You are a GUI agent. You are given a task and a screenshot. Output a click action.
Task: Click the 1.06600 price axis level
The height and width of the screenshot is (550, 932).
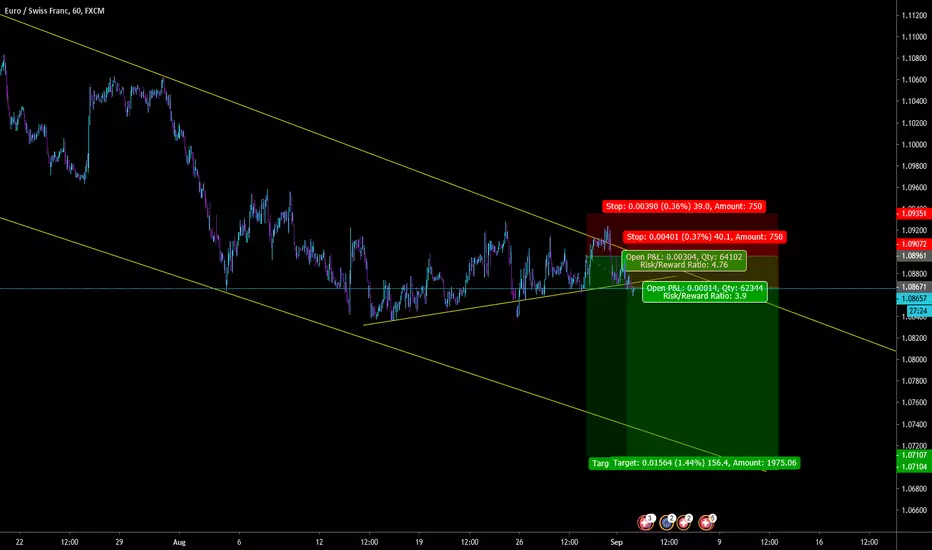pos(914,510)
